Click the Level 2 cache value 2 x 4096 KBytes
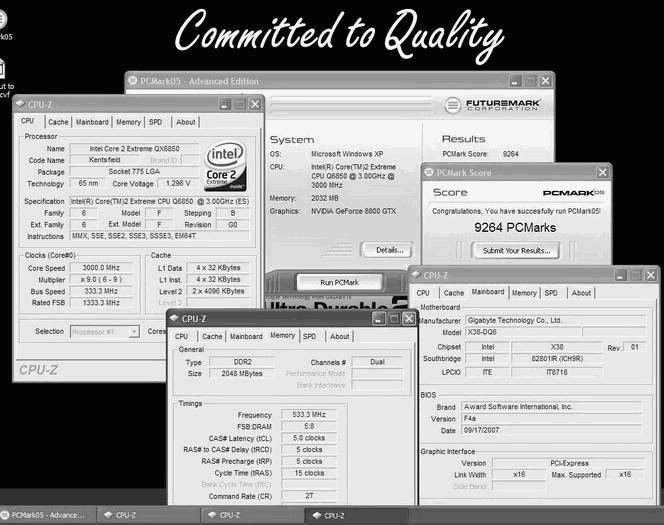Screen dimensions: 664x525 pyautogui.click(x=218, y=291)
